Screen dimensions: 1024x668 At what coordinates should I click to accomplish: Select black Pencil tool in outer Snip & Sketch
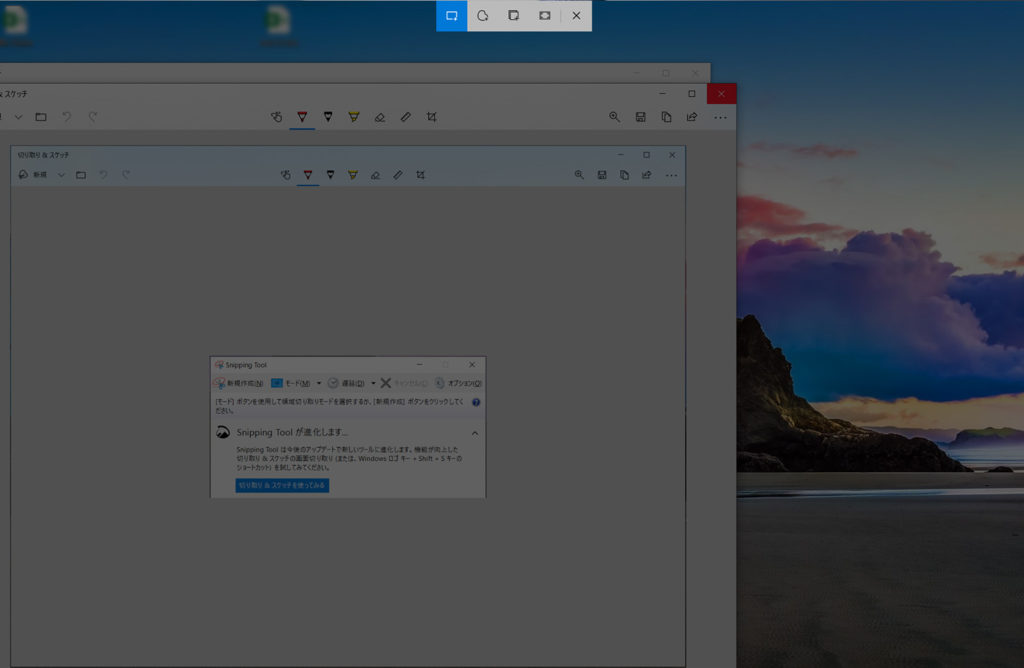328,117
